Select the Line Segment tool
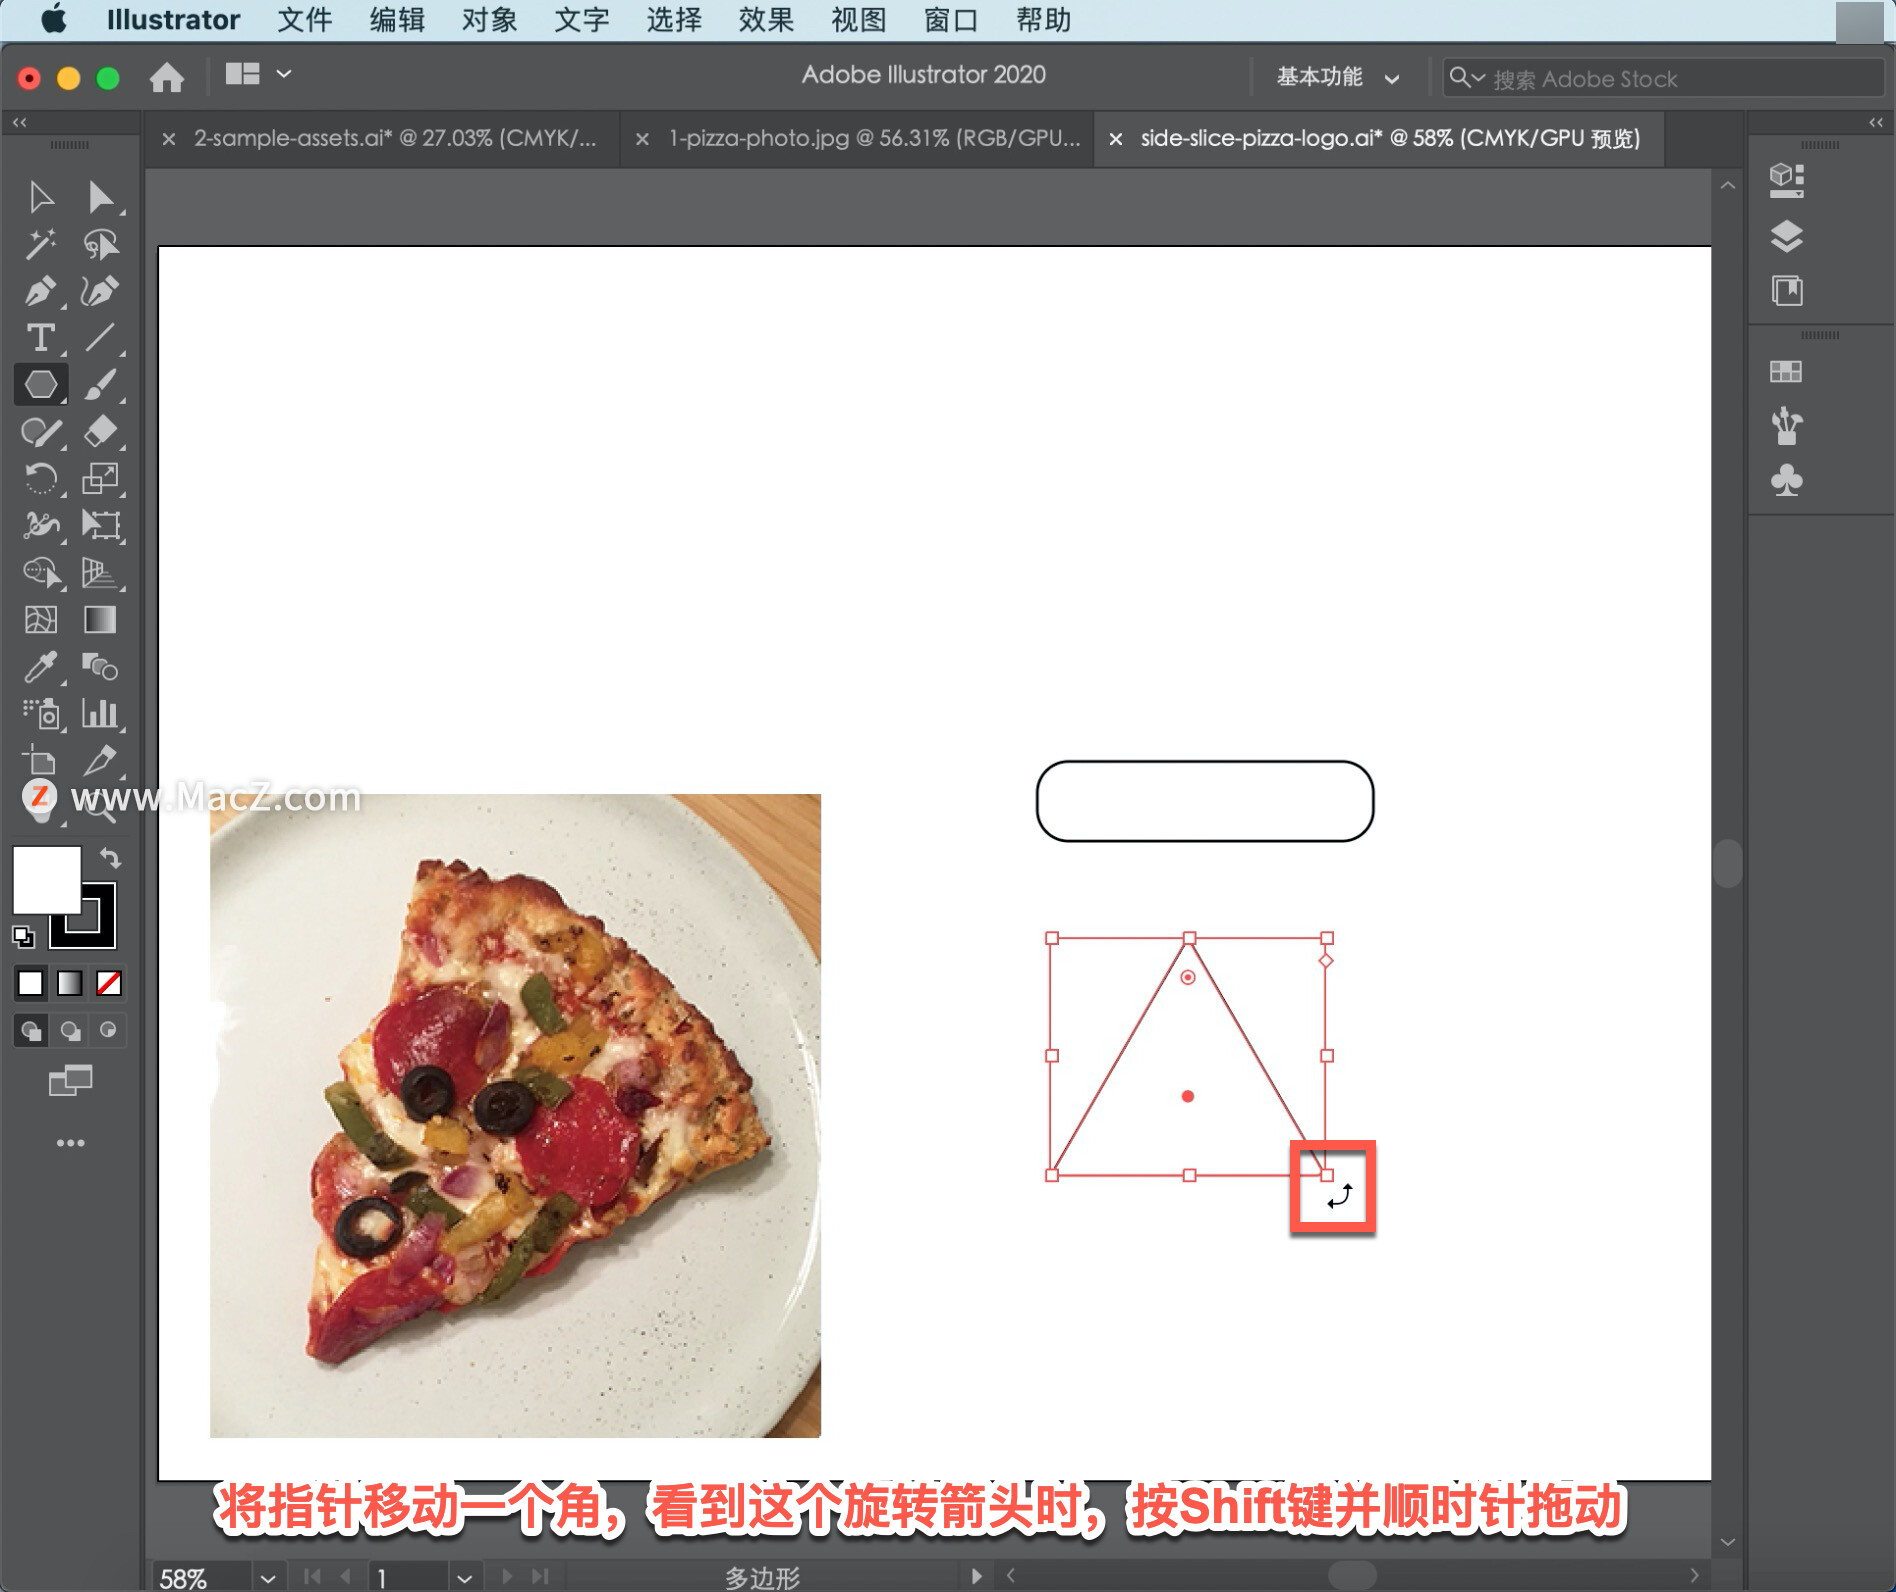This screenshot has height=1592, width=1896. pos(100,338)
